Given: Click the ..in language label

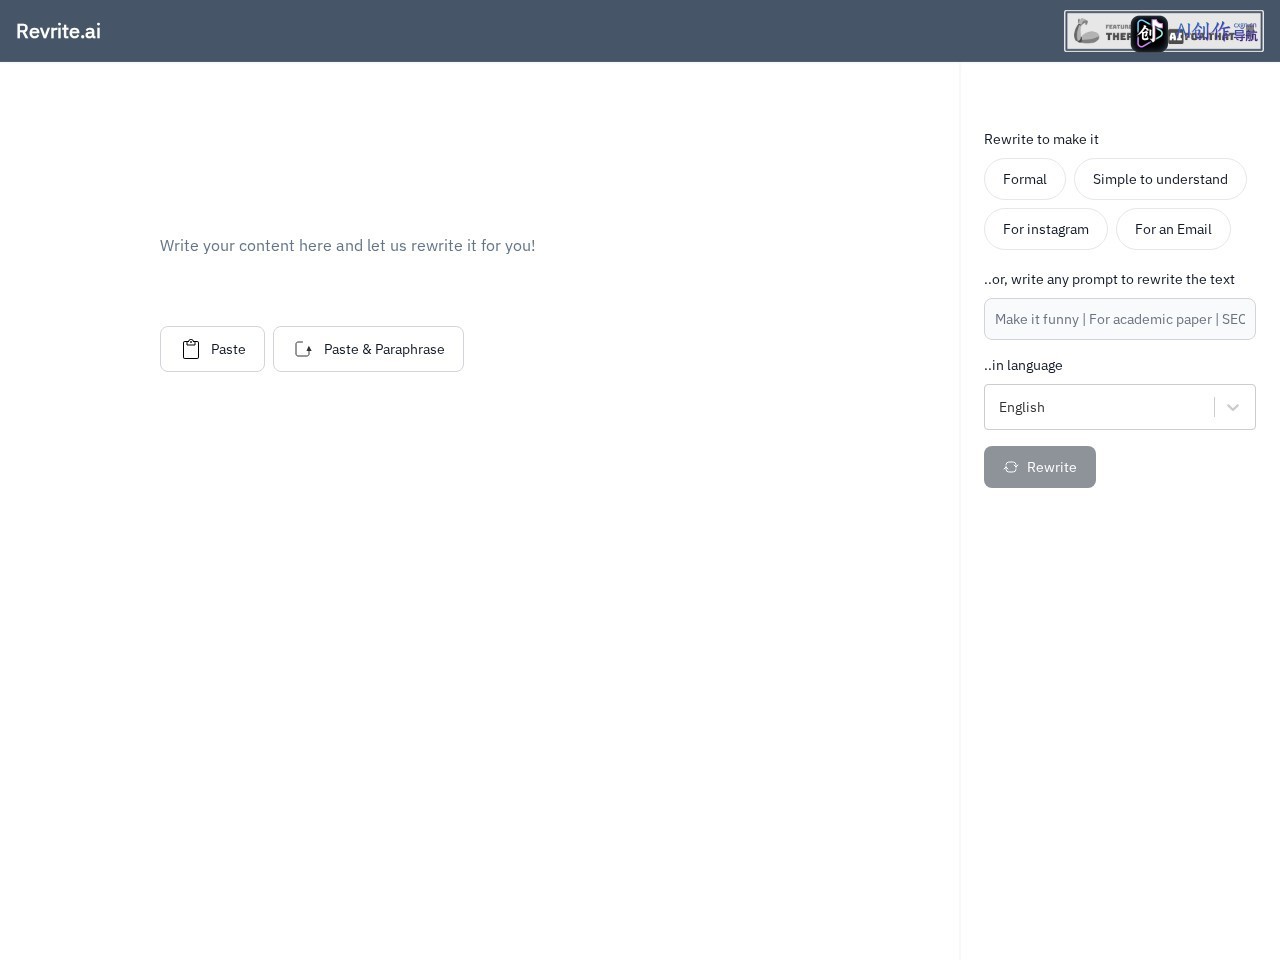Looking at the screenshot, I should click(x=1023, y=365).
